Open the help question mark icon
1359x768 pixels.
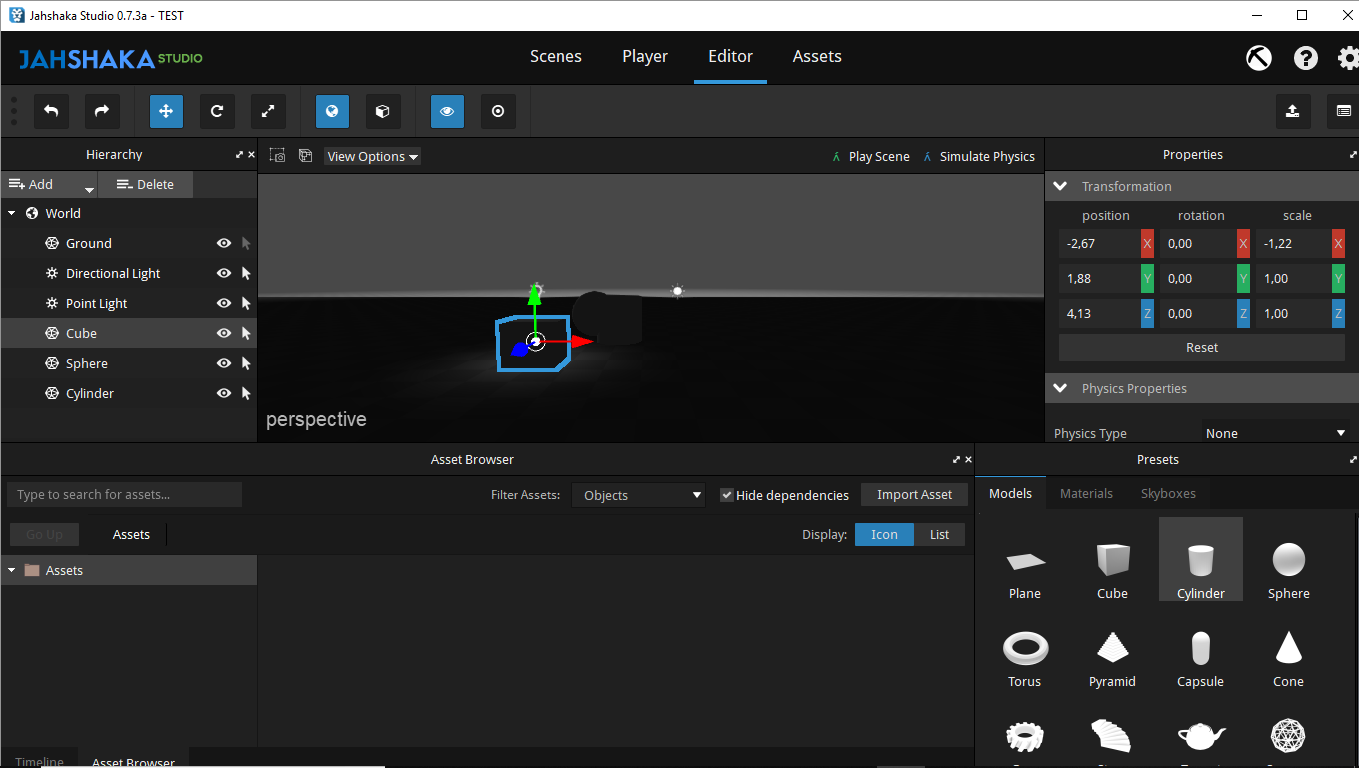pyautogui.click(x=1306, y=58)
